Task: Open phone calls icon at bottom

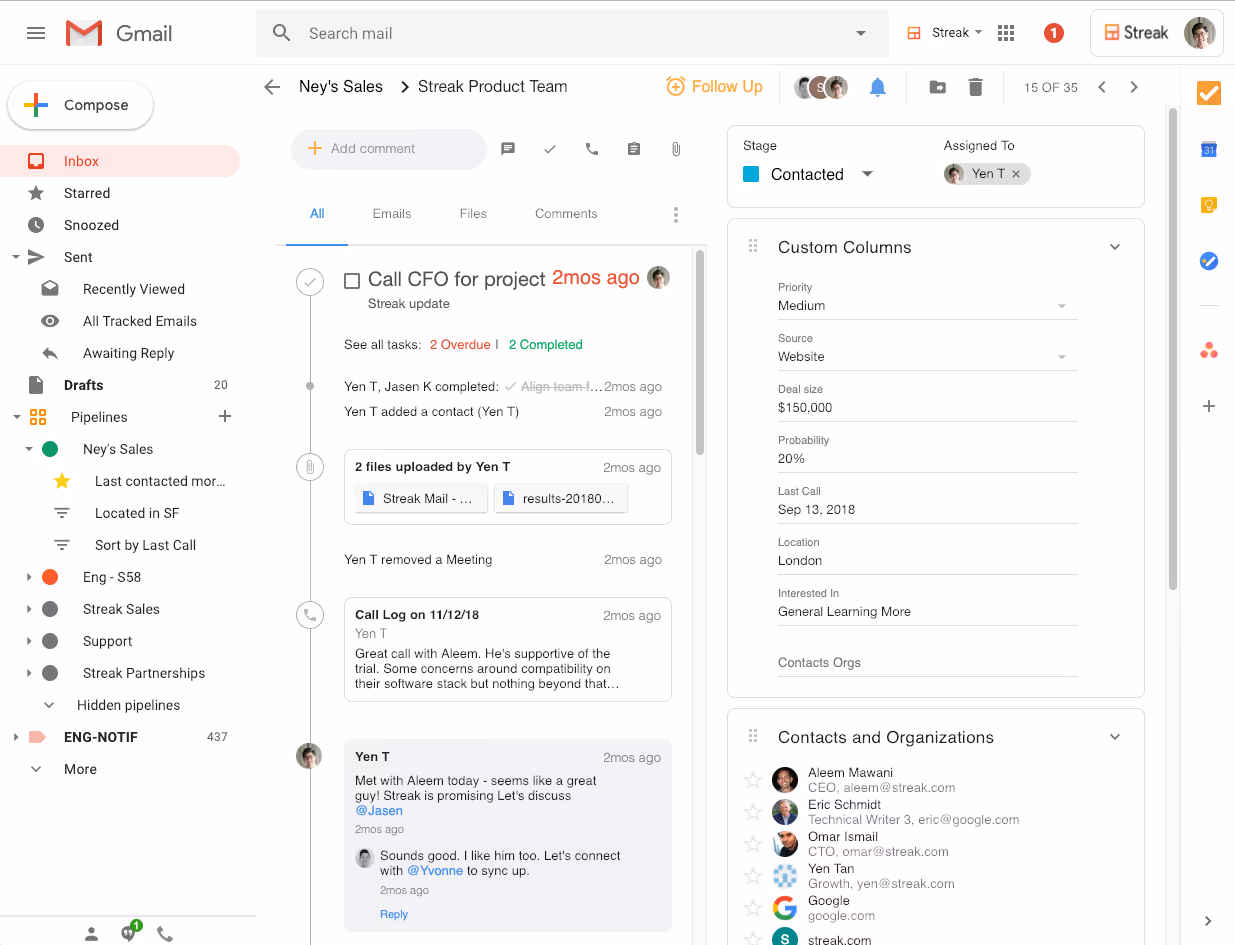Action: (165, 934)
